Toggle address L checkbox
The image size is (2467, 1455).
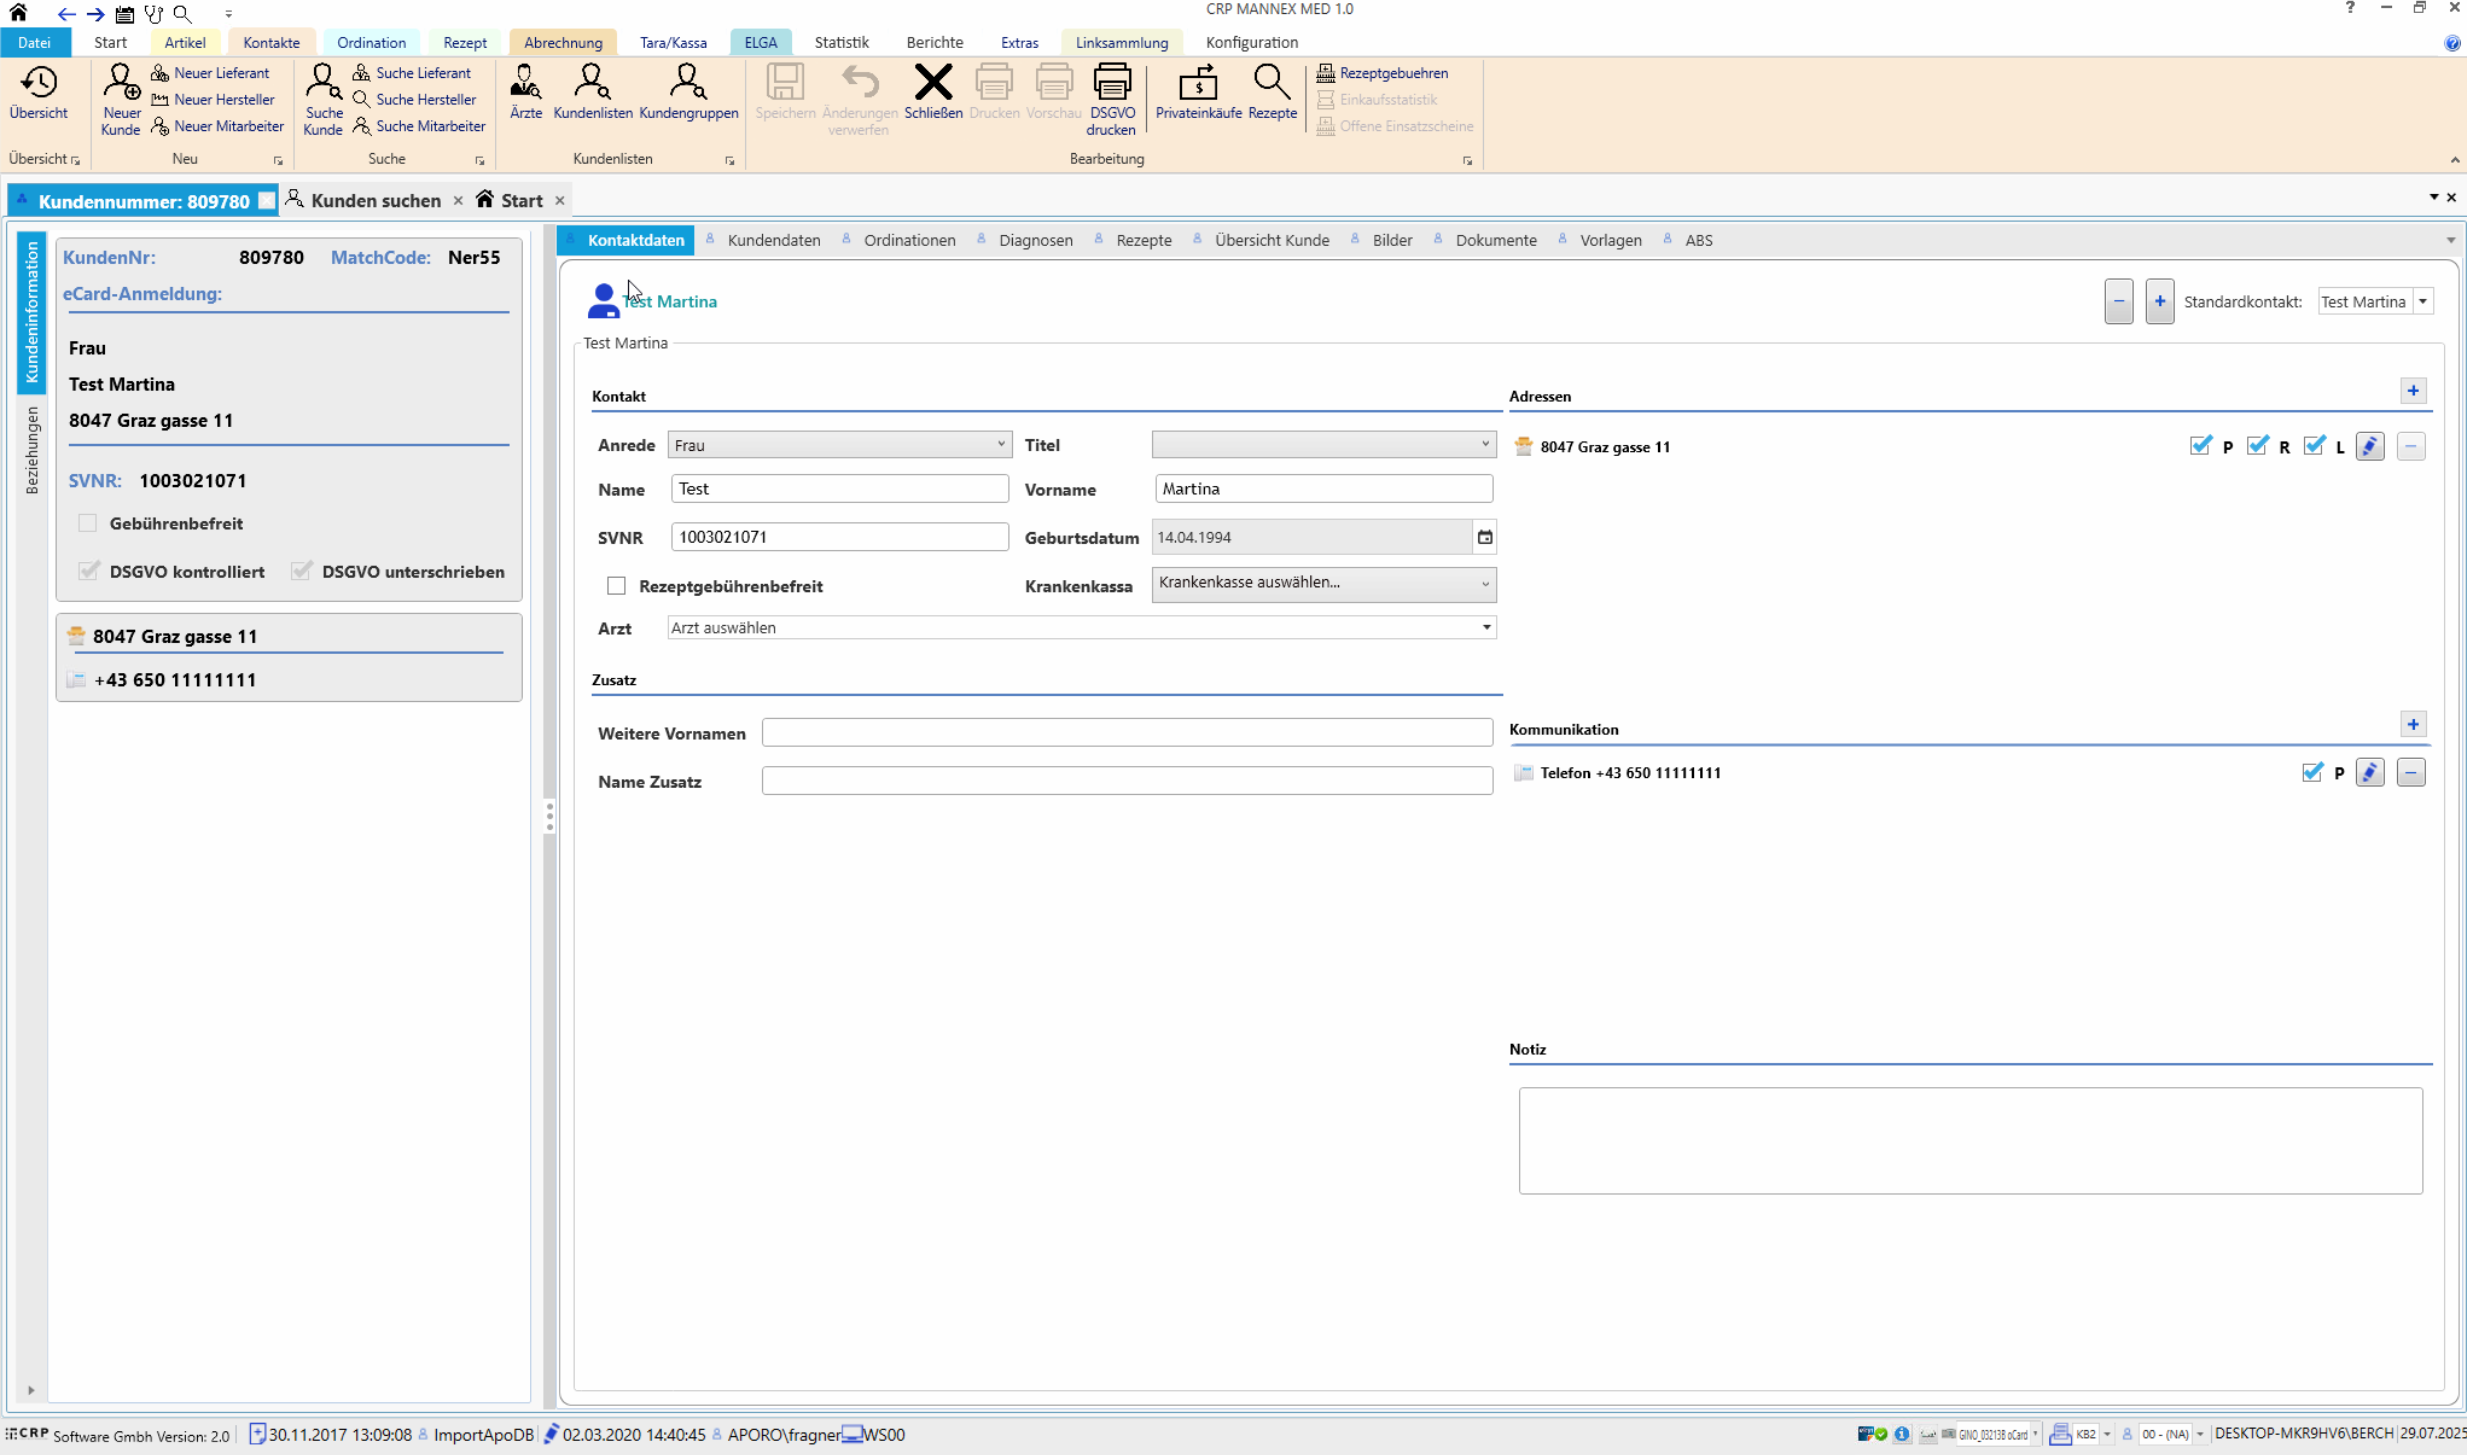pos(2314,446)
